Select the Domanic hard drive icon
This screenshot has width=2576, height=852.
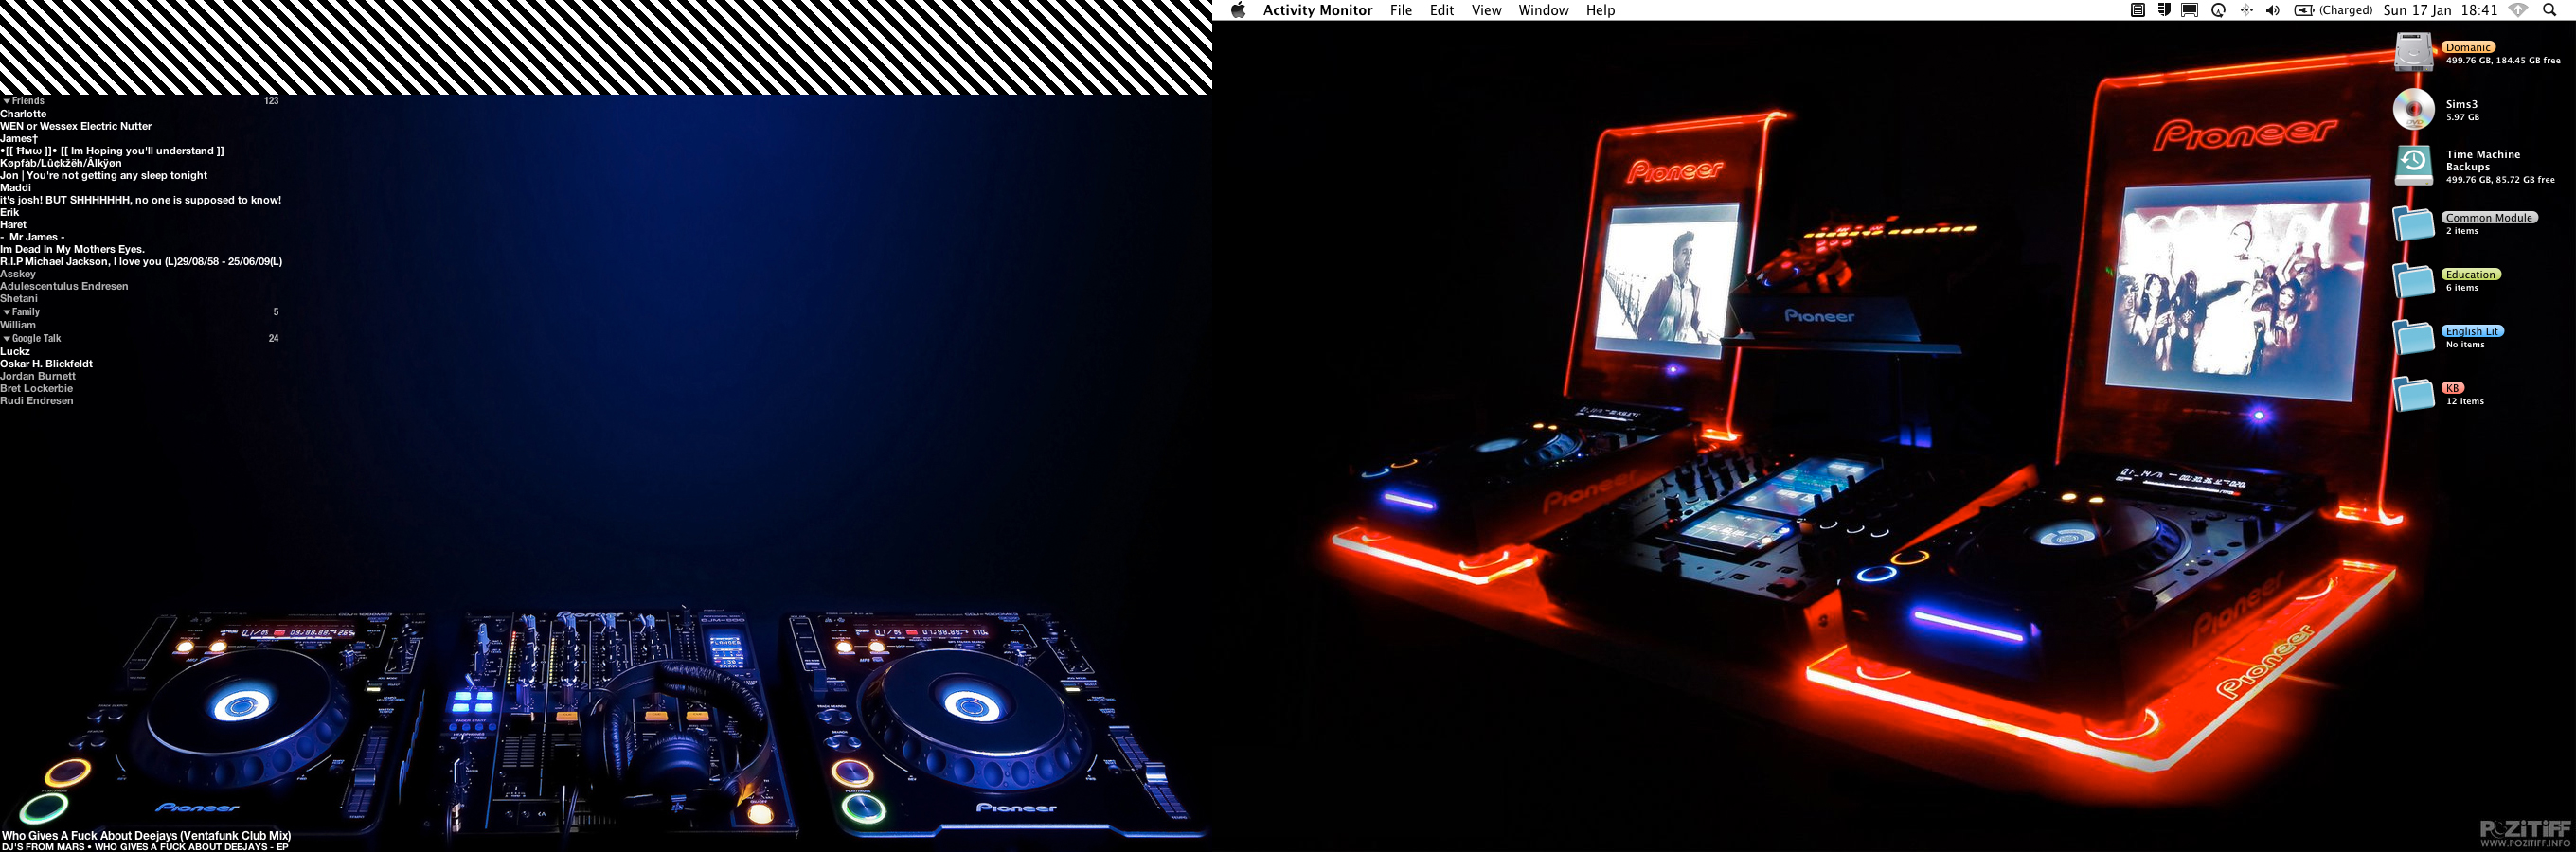2413,52
